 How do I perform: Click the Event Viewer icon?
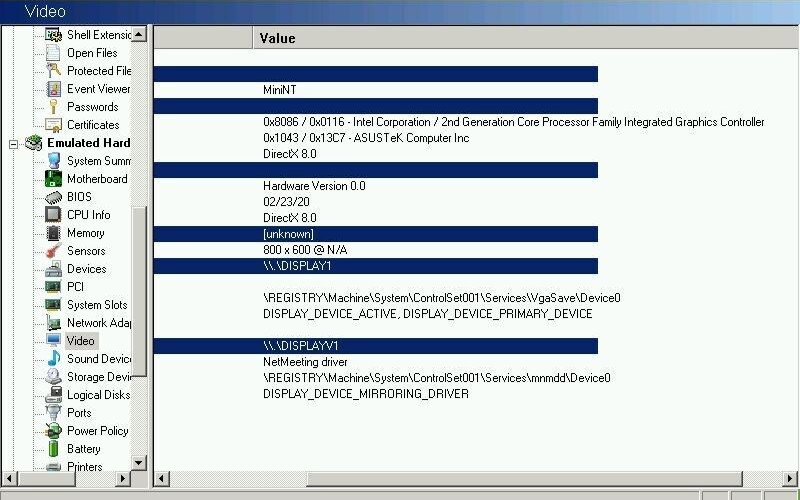pyautogui.click(x=53, y=89)
